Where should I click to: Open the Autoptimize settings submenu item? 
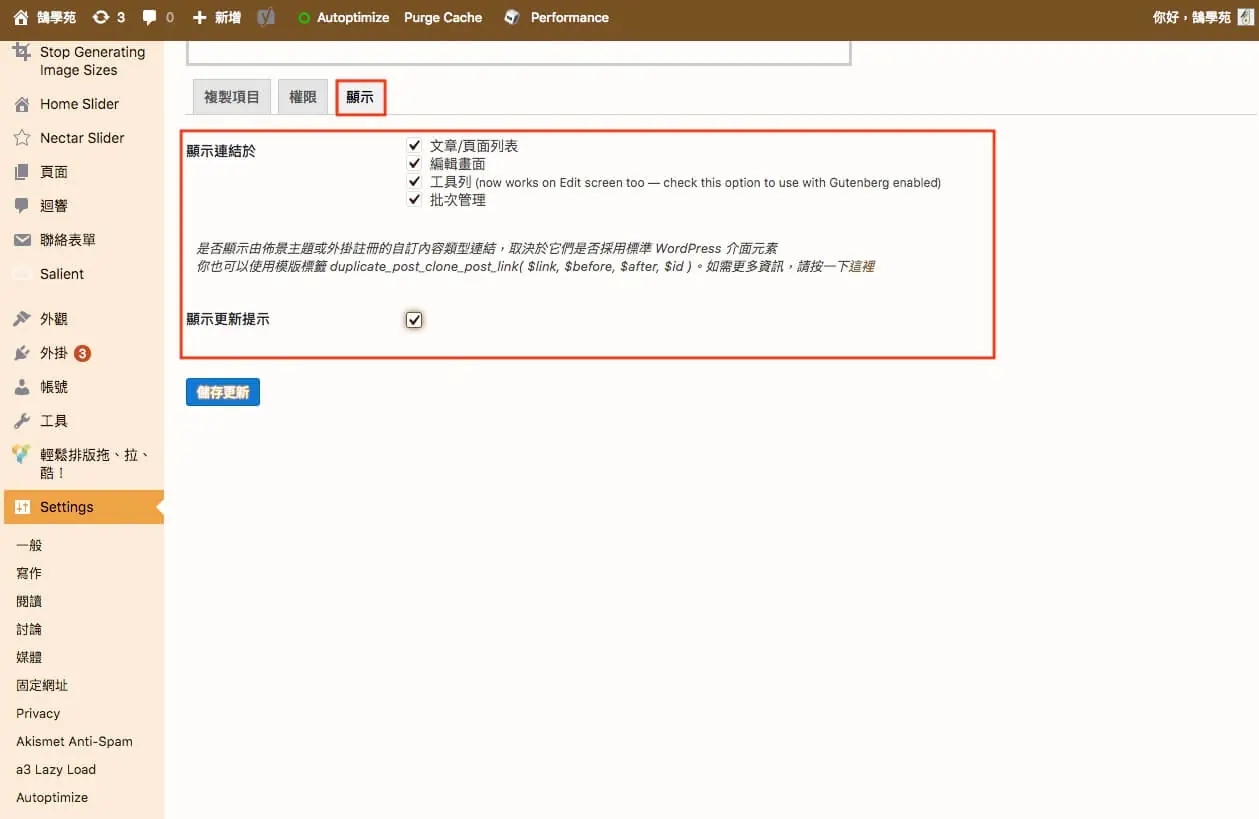pyautogui.click(x=52, y=797)
